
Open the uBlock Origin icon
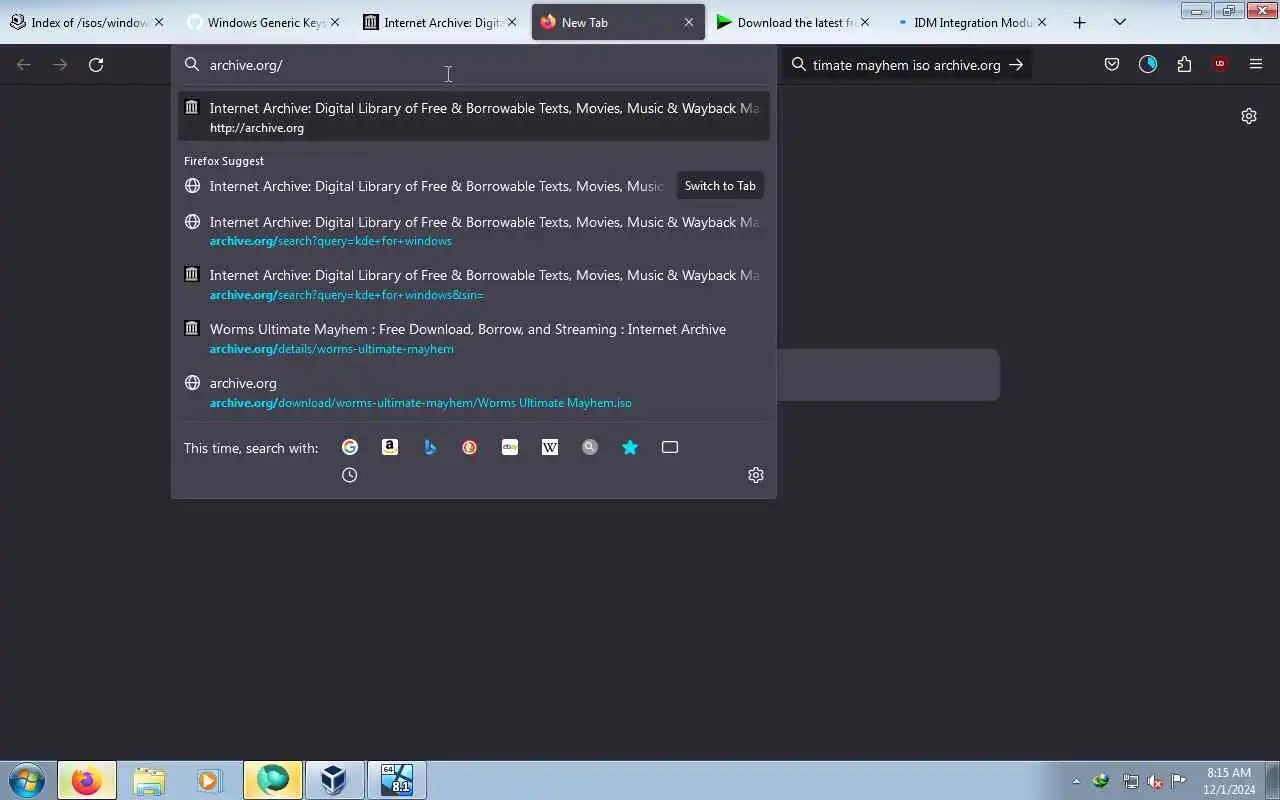click(1220, 64)
